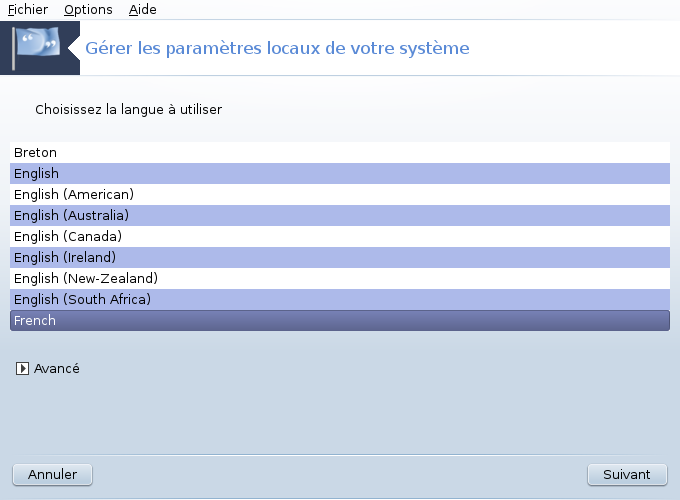This screenshot has height=500, width=680.
Task: Pick English (New-Zealand) in the list
Action: coord(340,278)
